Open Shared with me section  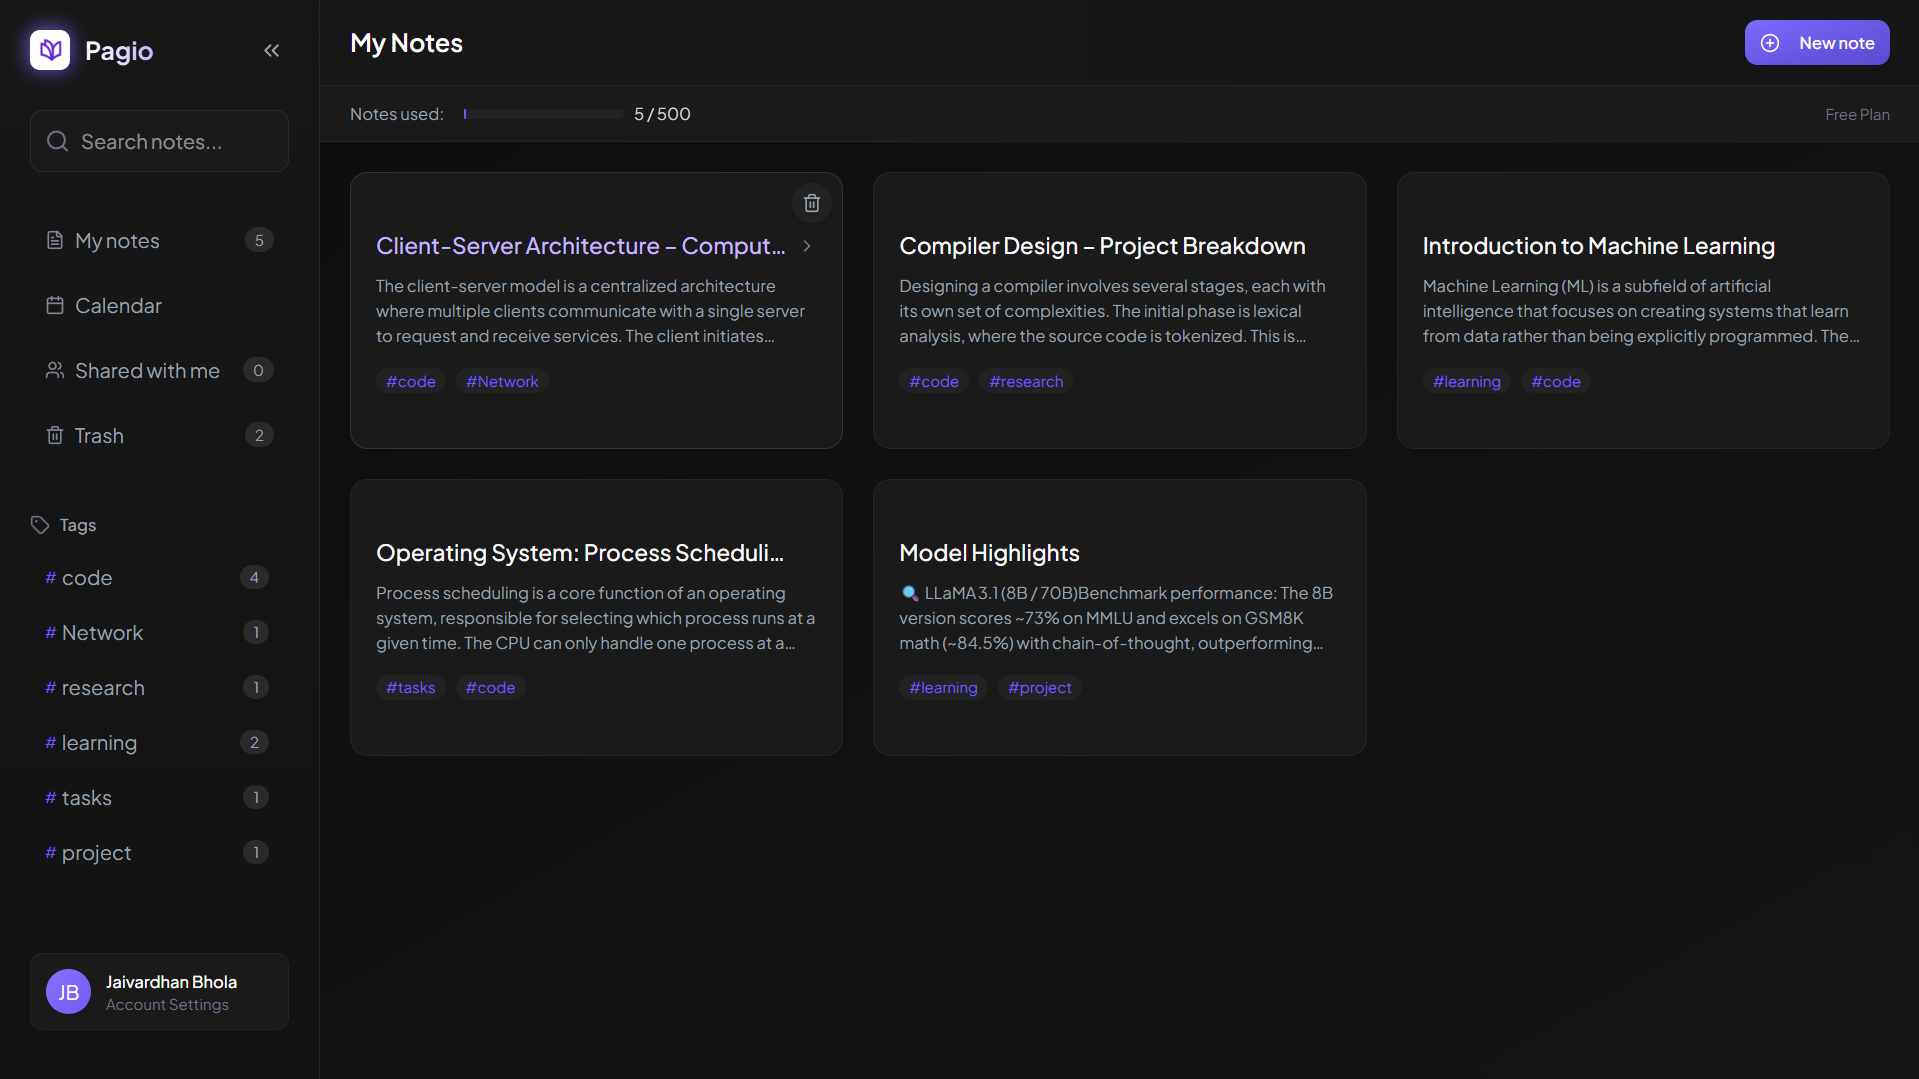(x=159, y=370)
